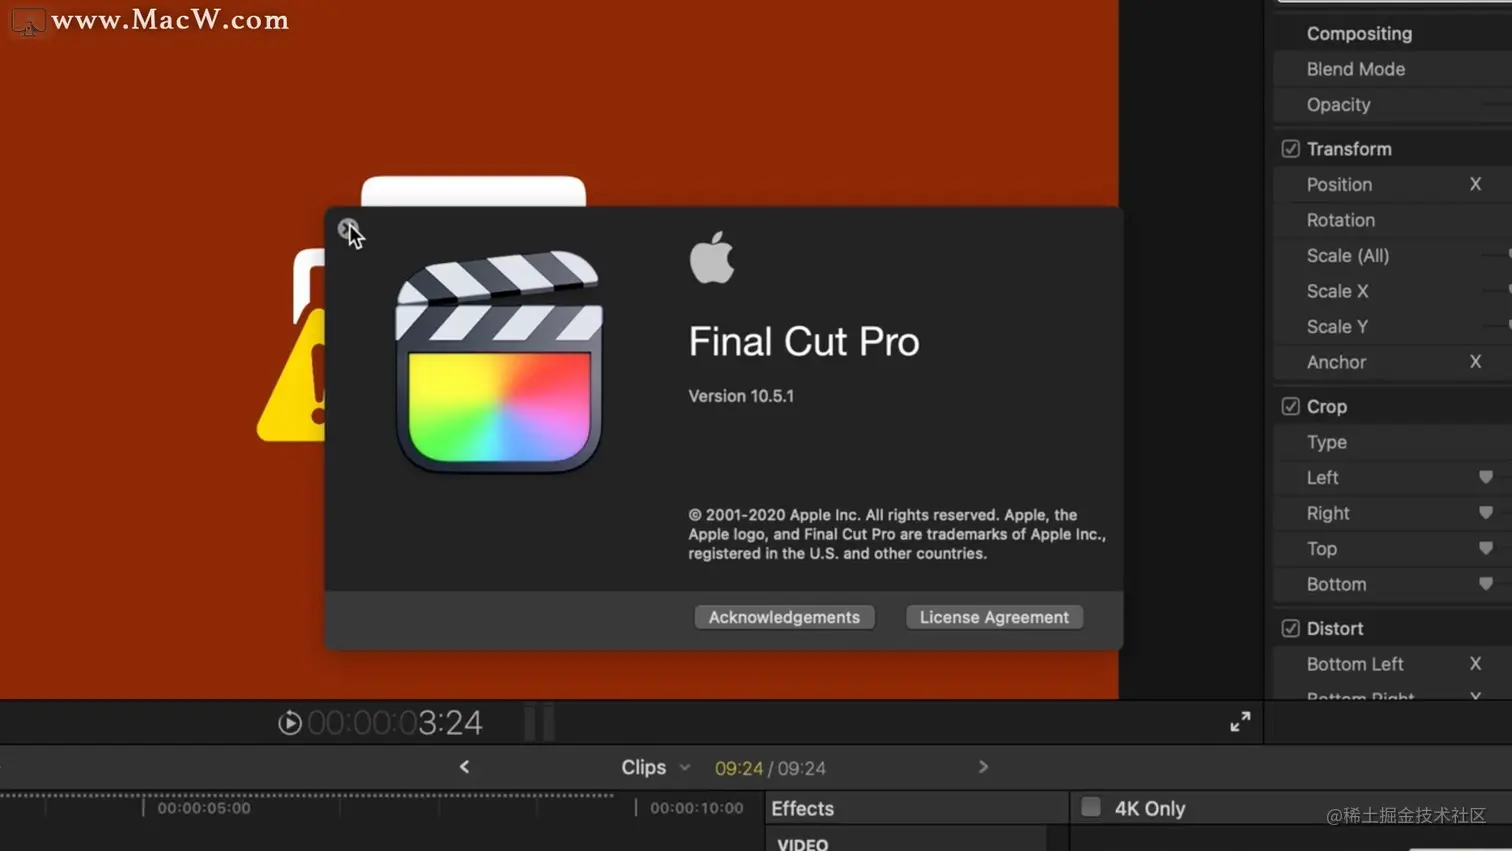Click the playback timecode icon
1512x851 pixels.
pyautogui.click(x=290, y=722)
